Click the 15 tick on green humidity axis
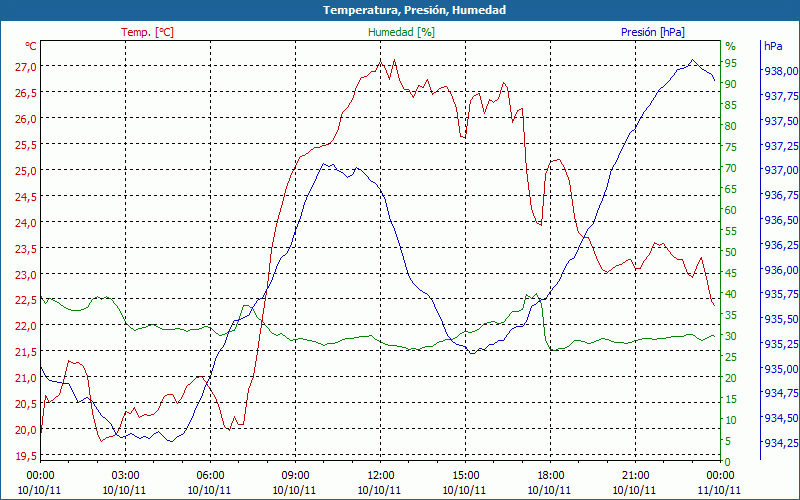 [731, 399]
